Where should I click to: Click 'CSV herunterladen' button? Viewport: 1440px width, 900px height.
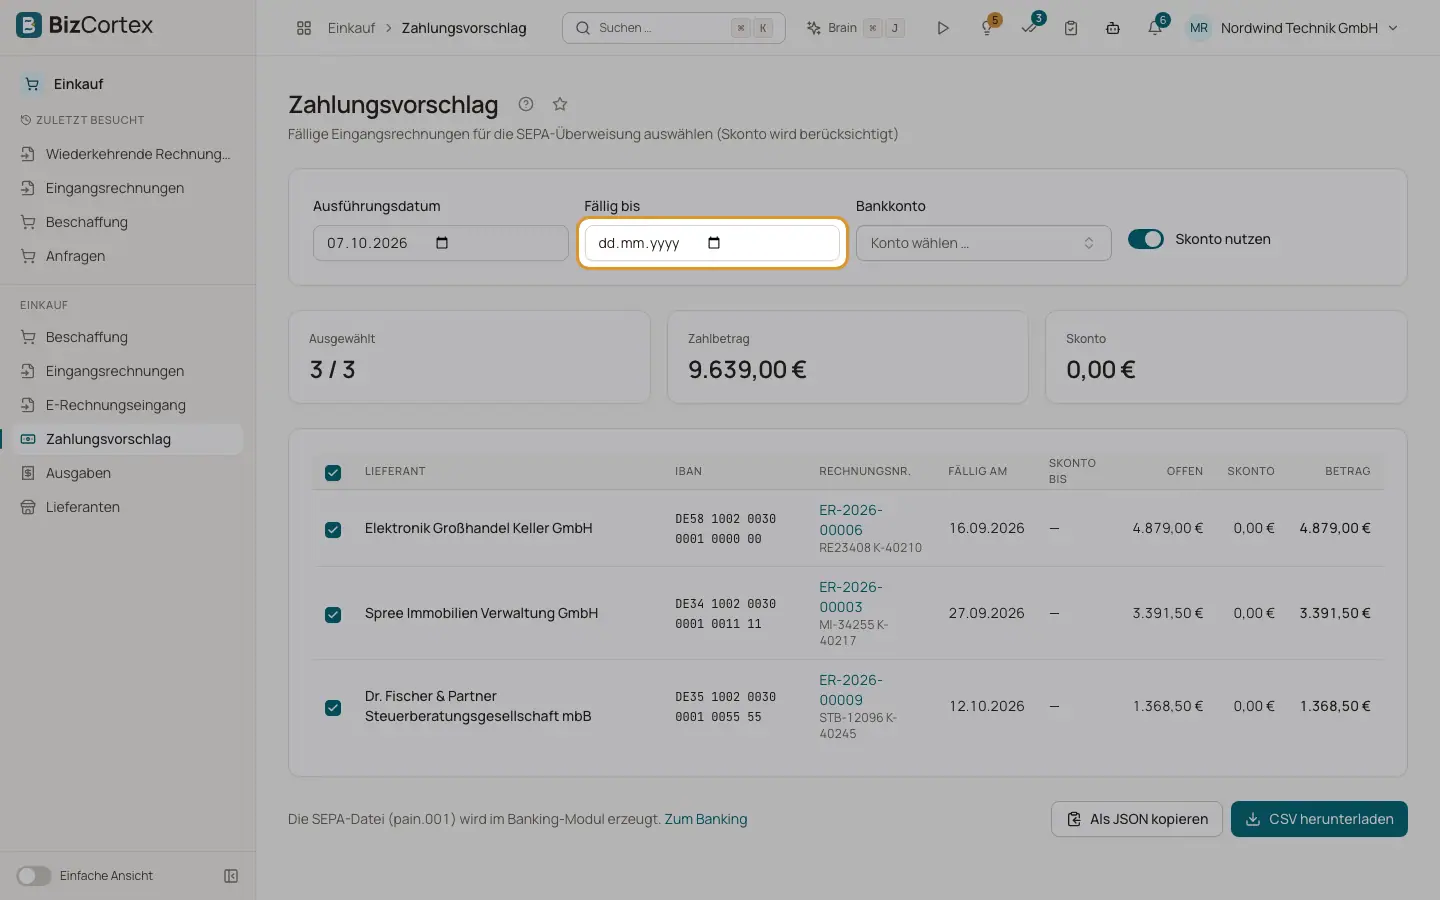[x=1319, y=819]
